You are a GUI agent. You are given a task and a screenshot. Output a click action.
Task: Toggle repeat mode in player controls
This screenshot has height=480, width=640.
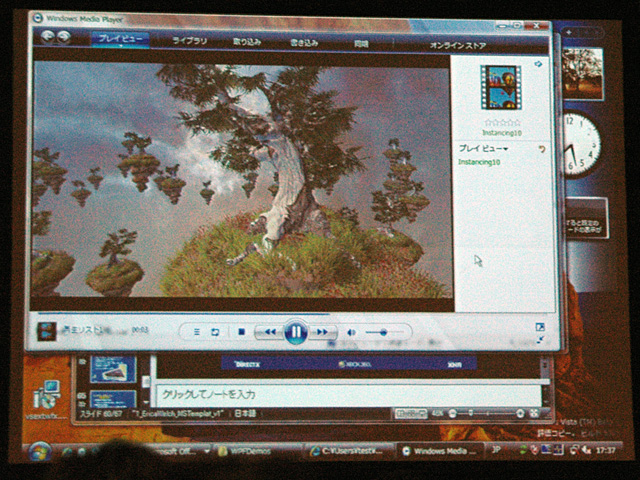pos(215,332)
